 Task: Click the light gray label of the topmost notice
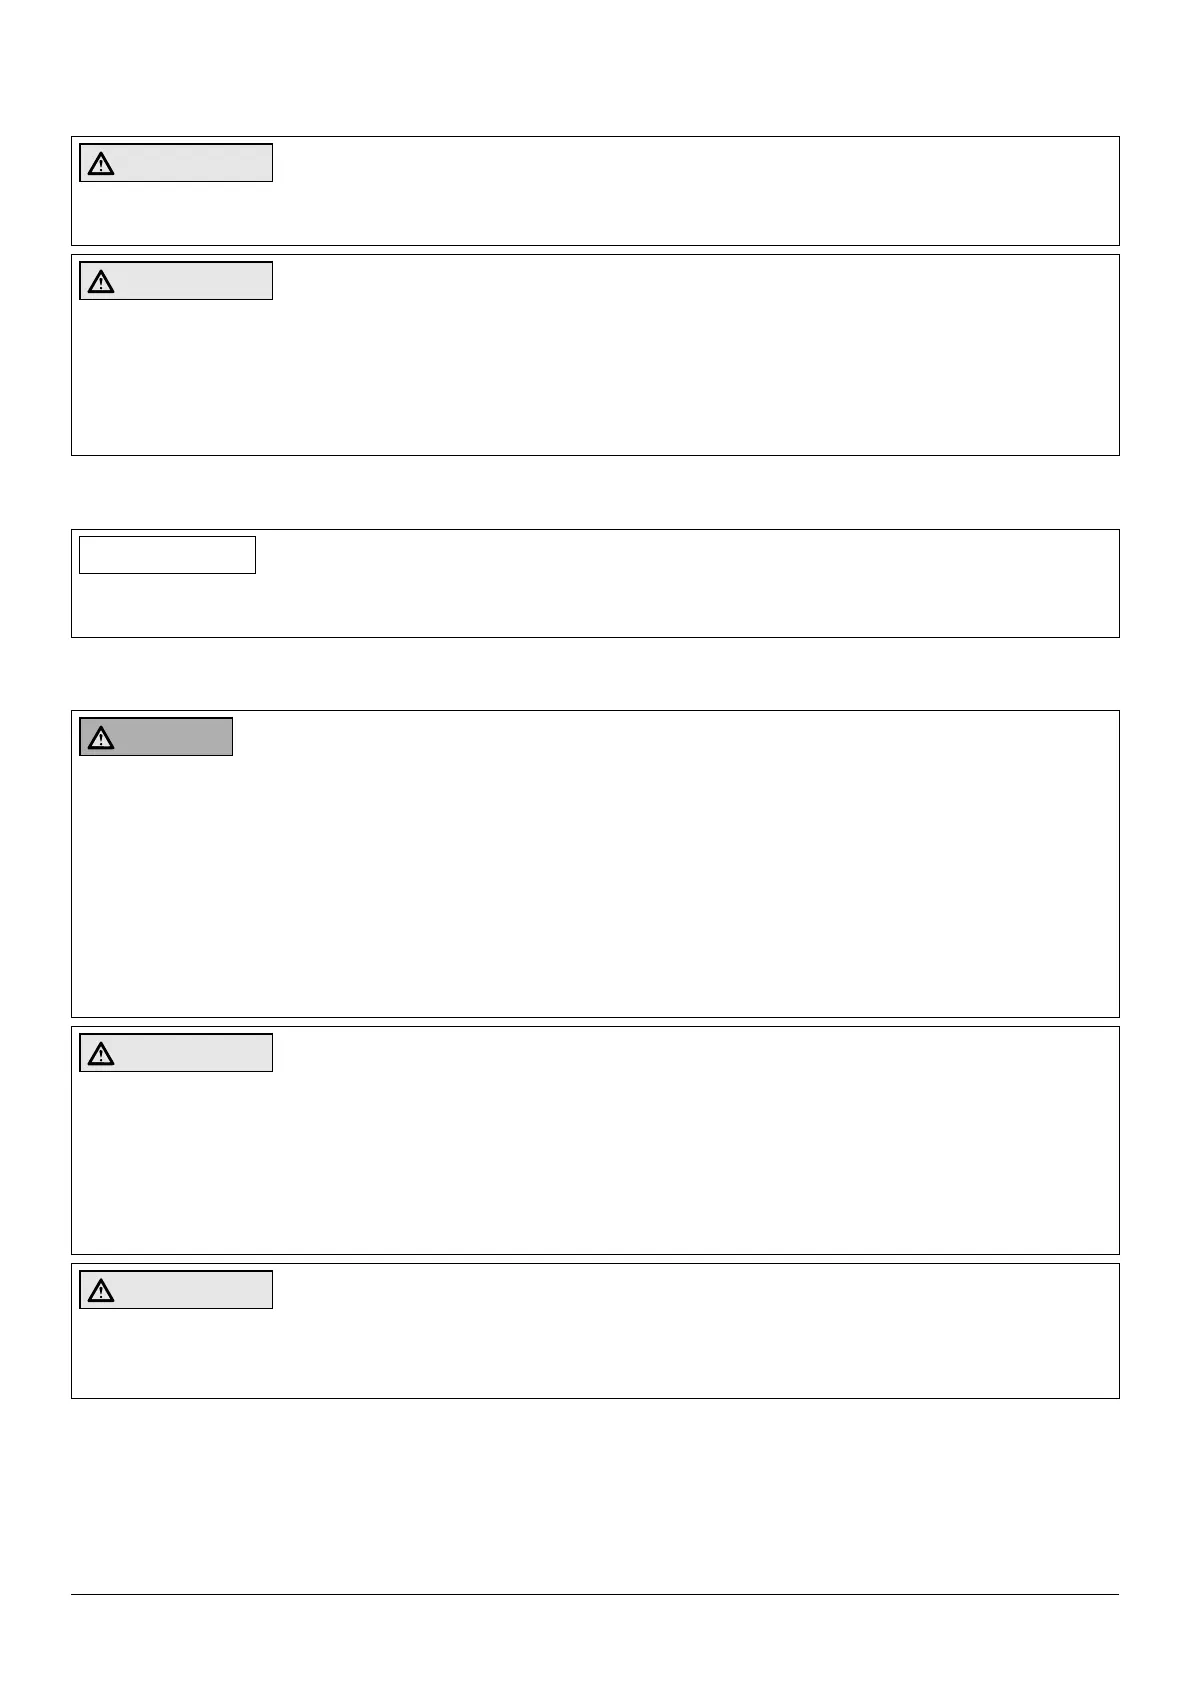176,163
